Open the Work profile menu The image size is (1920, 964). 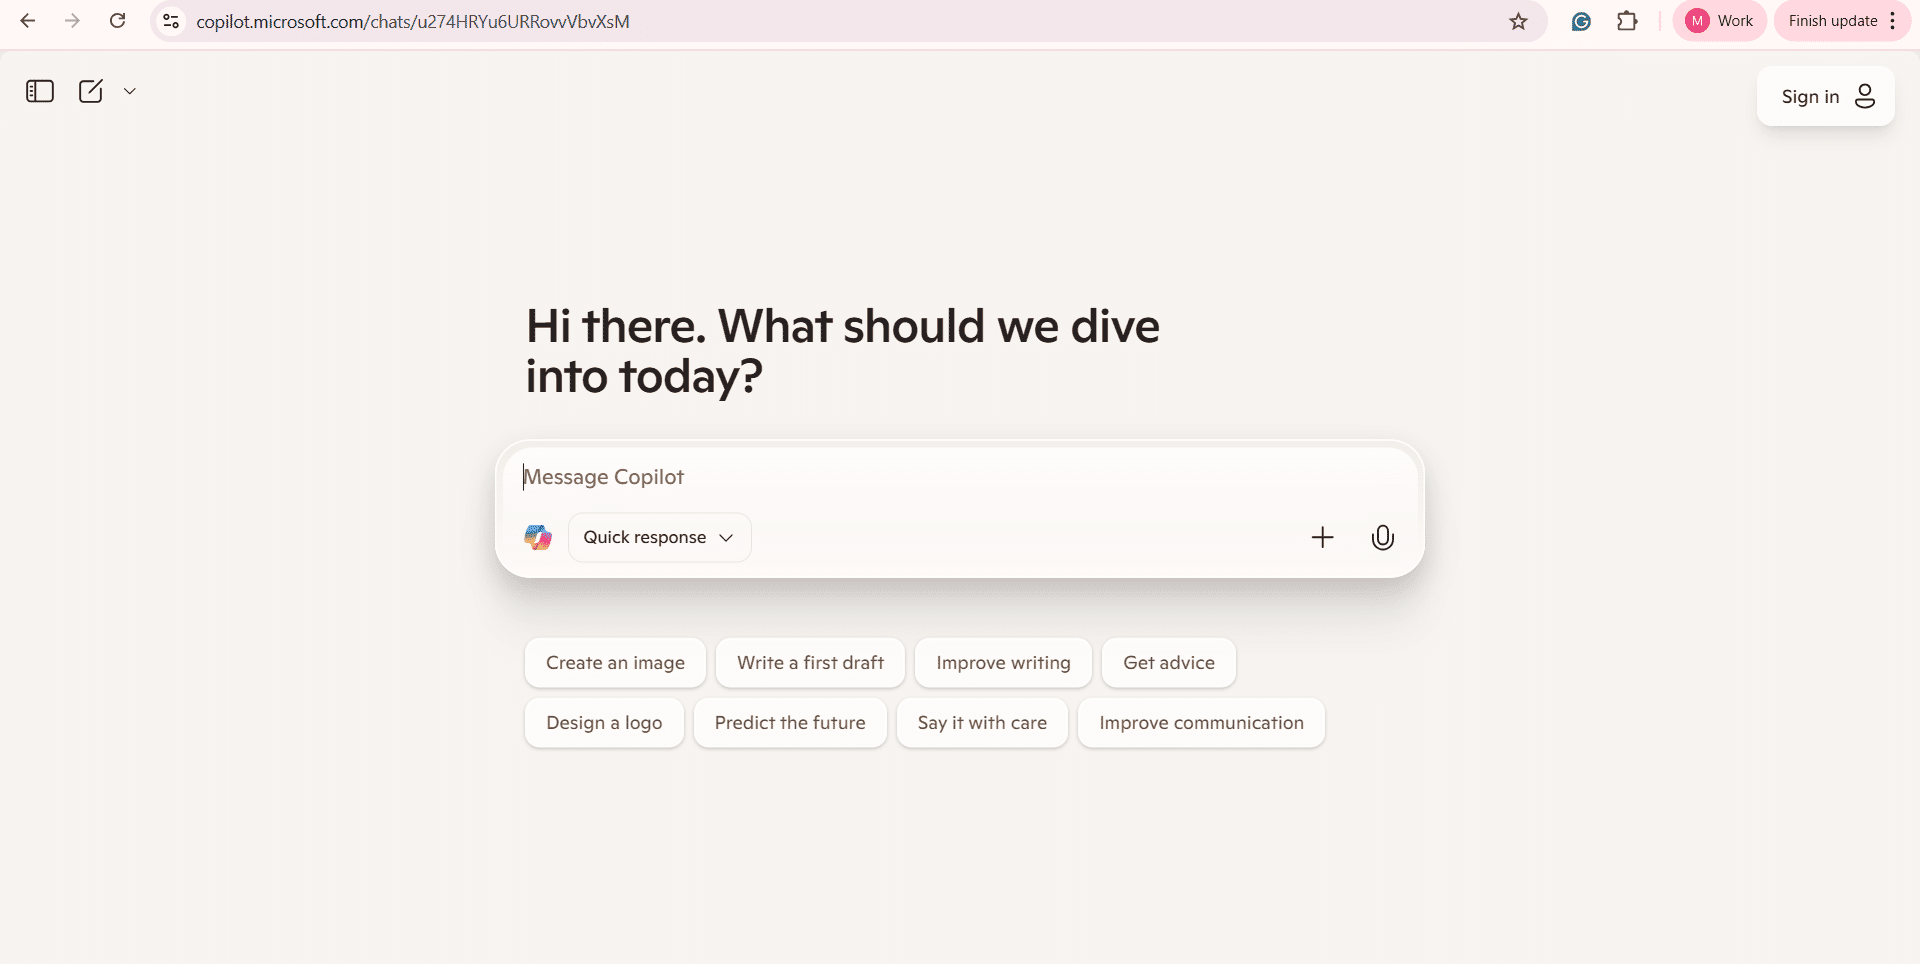pos(1719,21)
